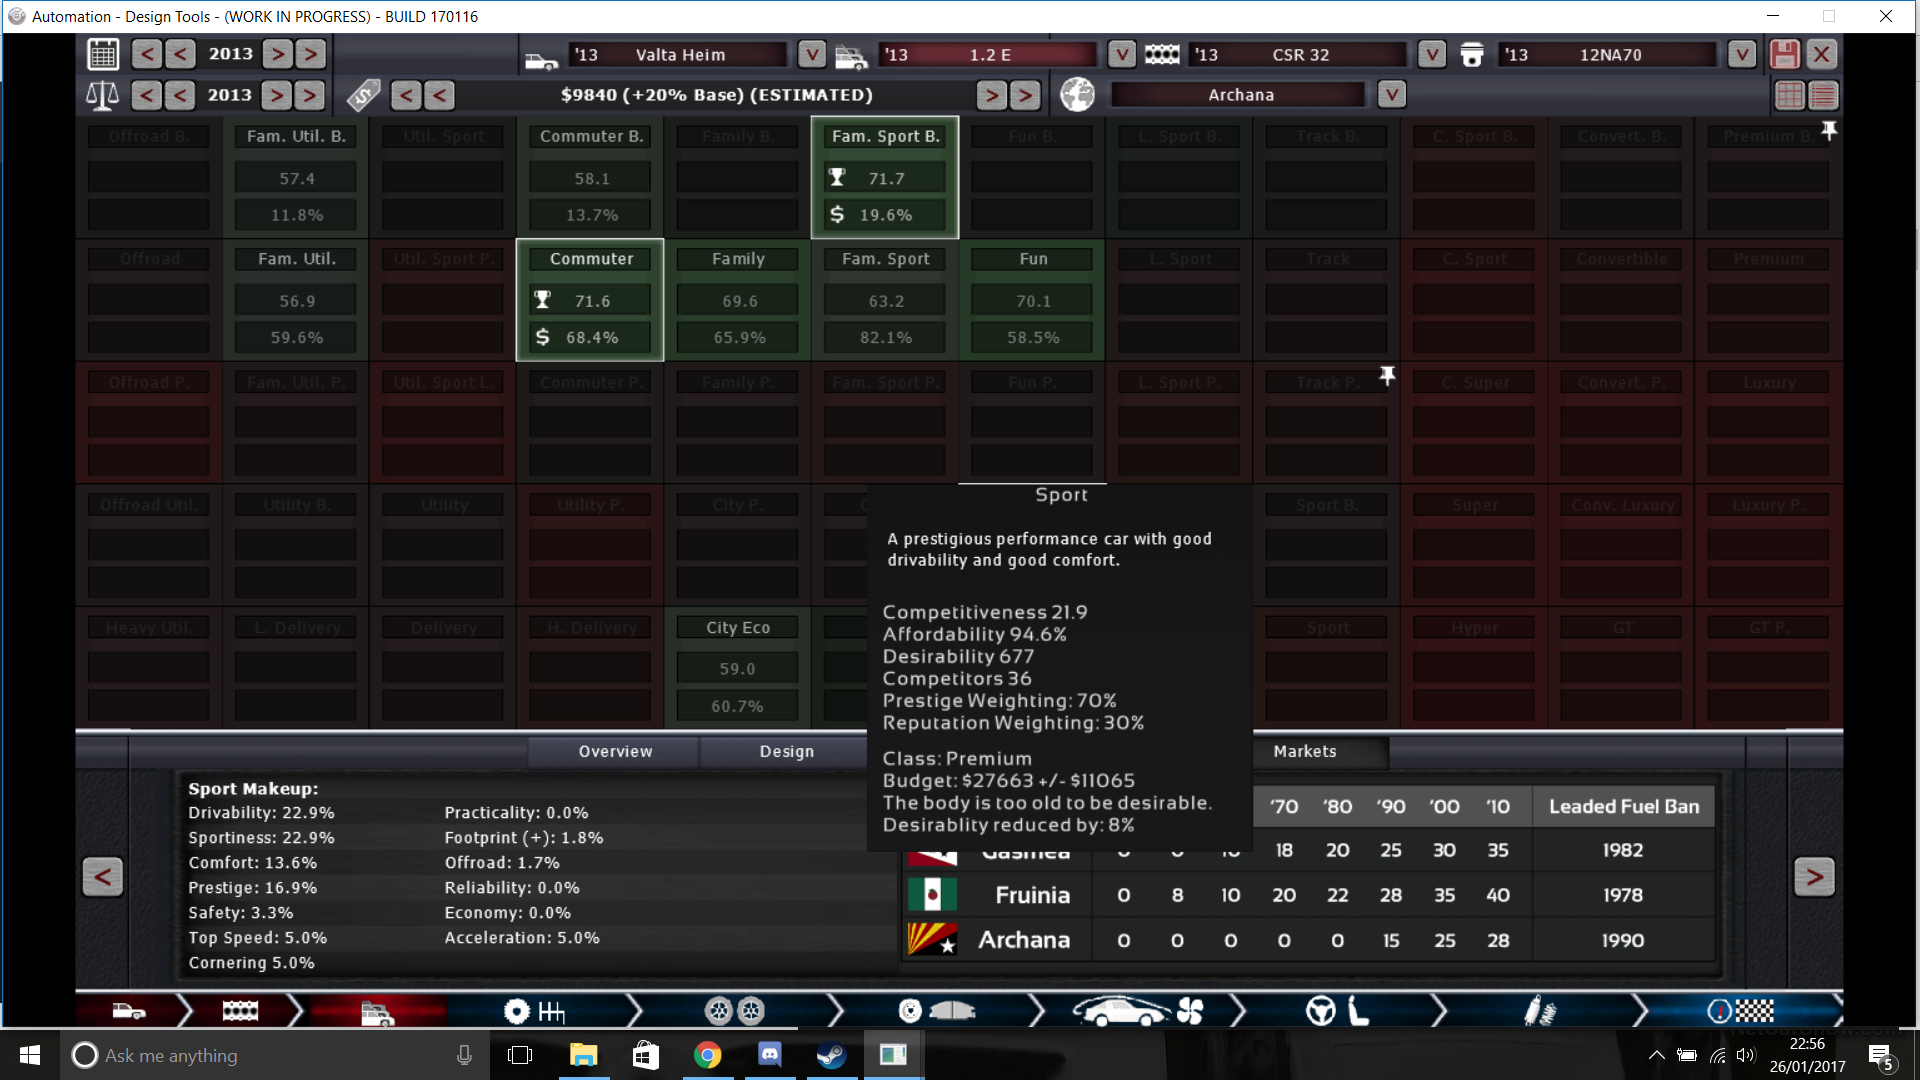Expand the Valta Heim model dropdown
Viewport: 1920px width, 1080px height.
811,54
